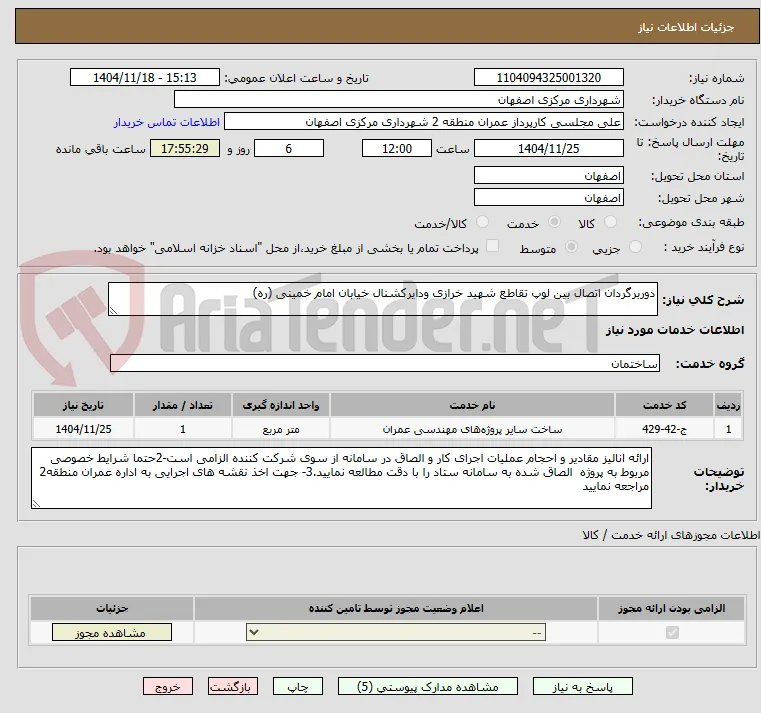This screenshot has width=761, height=713.
Task: Click the buyer notes textarea
Action: (341, 478)
